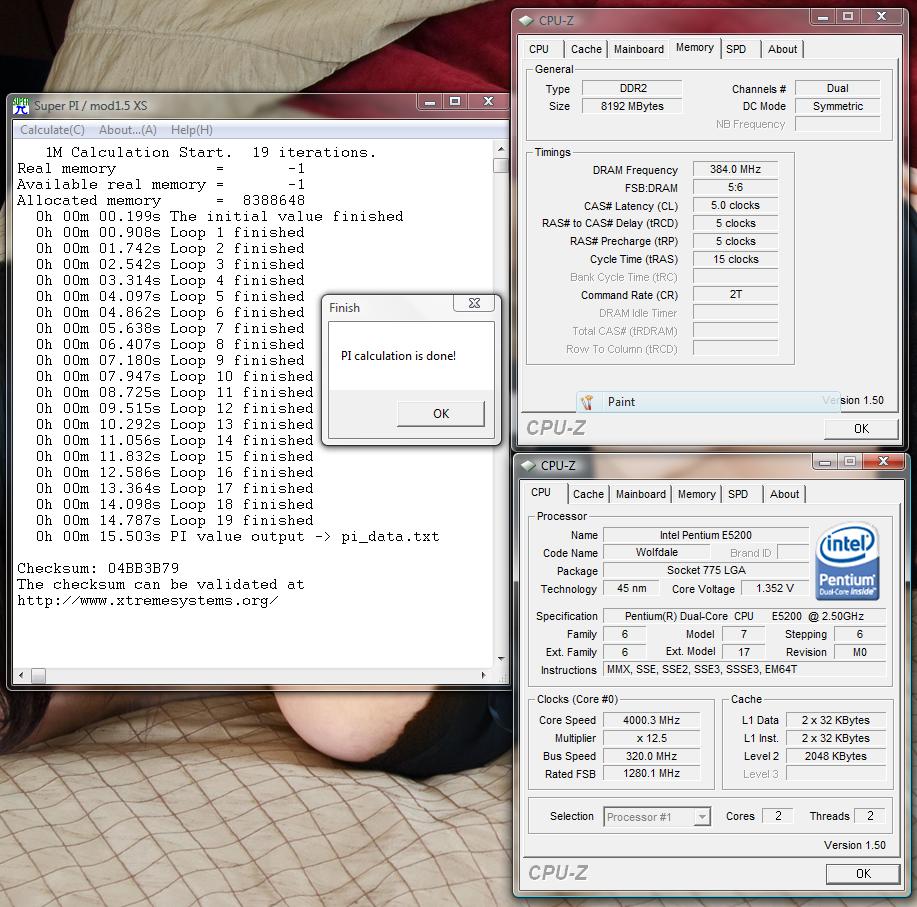Select Memory tab in upper CPU-Z window

pos(695,47)
